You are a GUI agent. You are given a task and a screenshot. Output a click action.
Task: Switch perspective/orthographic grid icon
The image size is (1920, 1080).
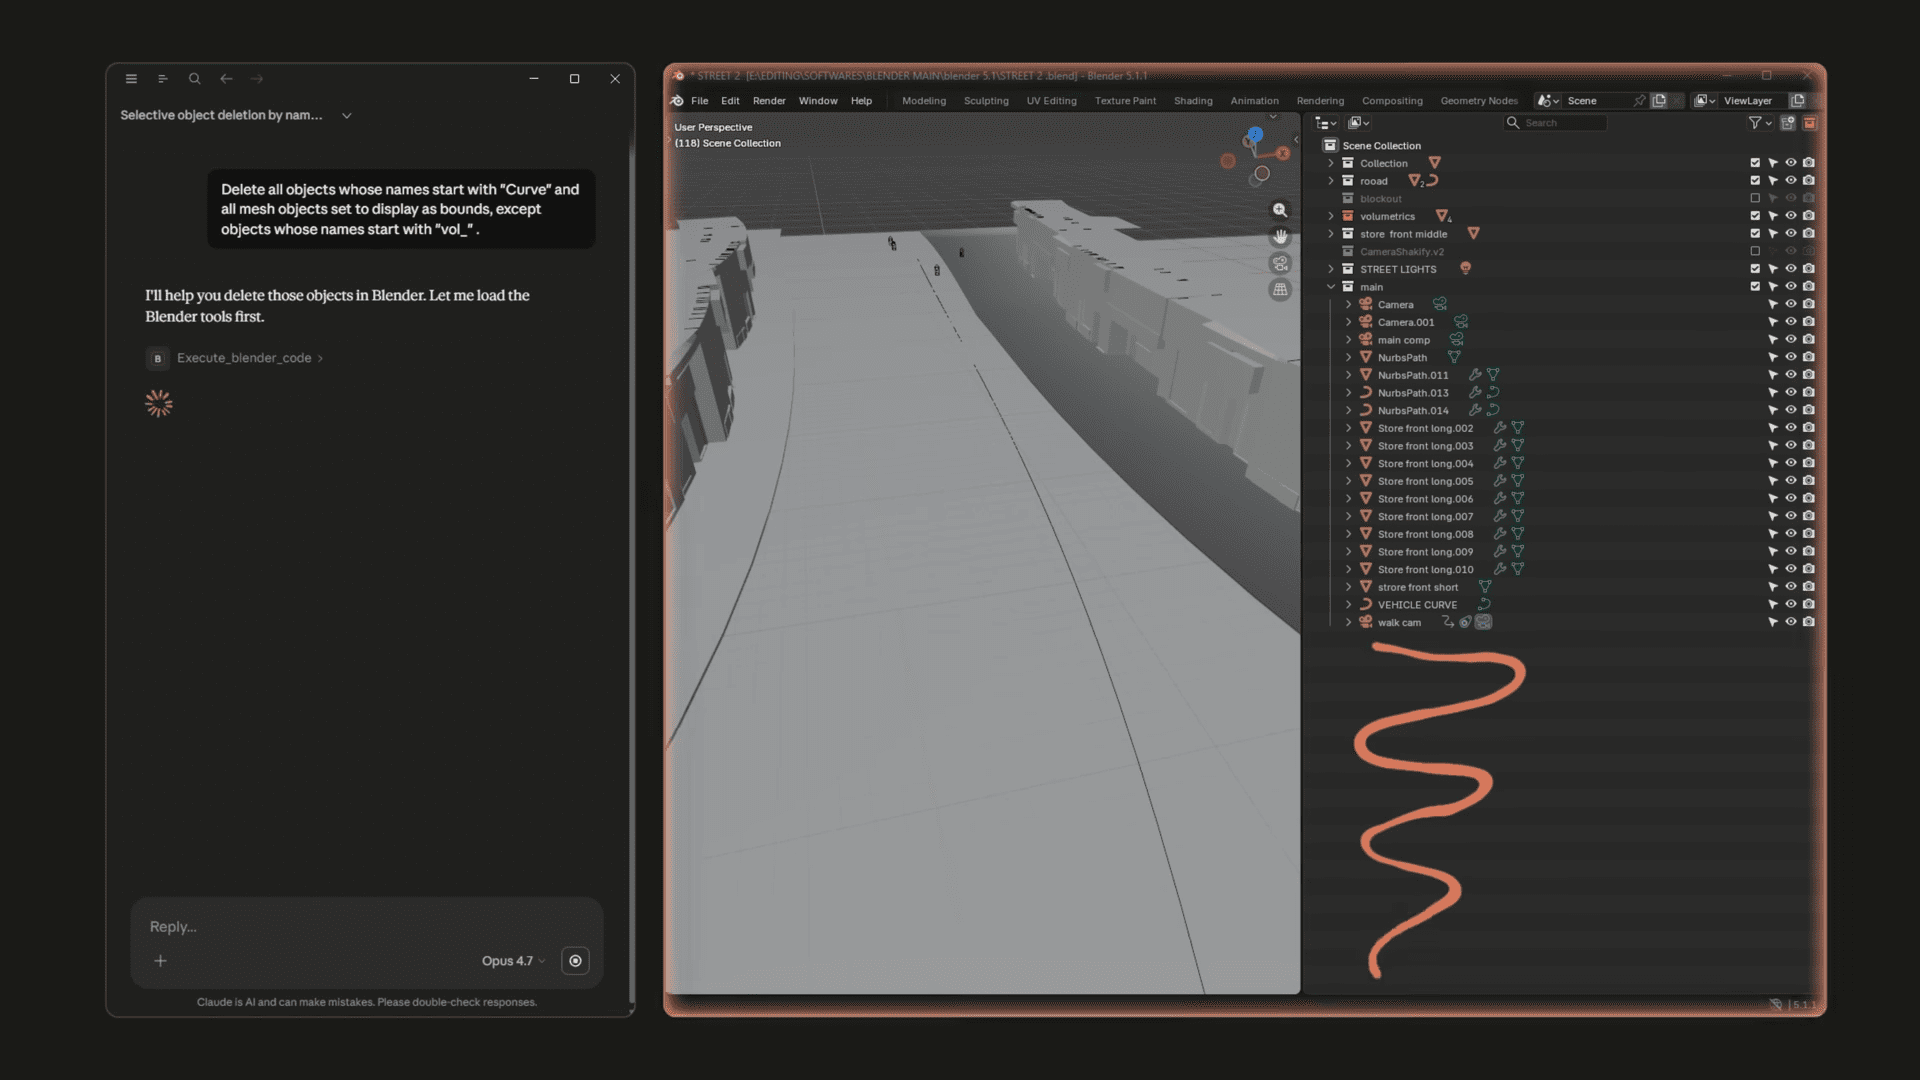[x=1280, y=290]
